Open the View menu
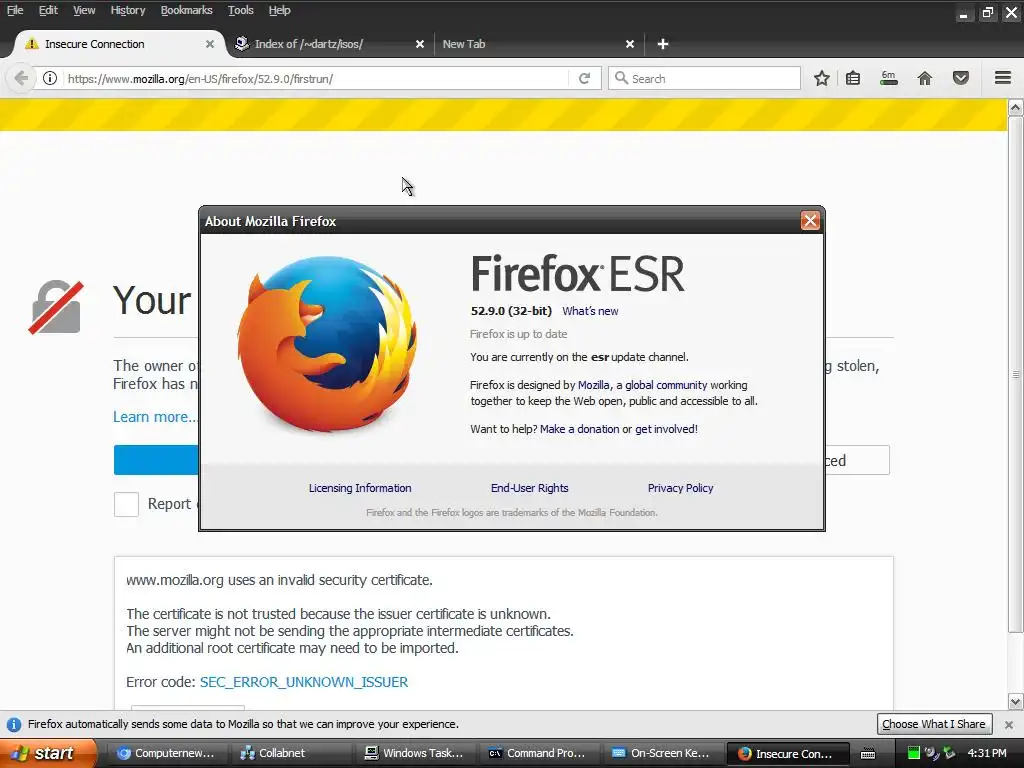This screenshot has width=1024, height=768. 84,10
